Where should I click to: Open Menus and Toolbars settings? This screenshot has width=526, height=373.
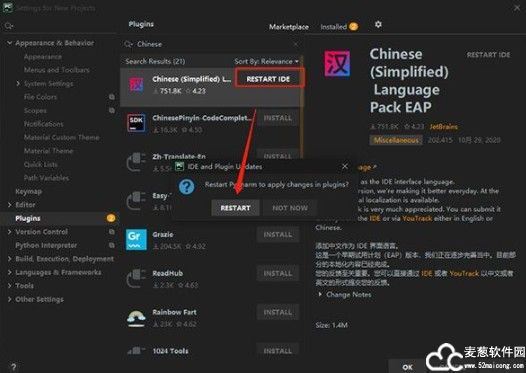pos(56,70)
